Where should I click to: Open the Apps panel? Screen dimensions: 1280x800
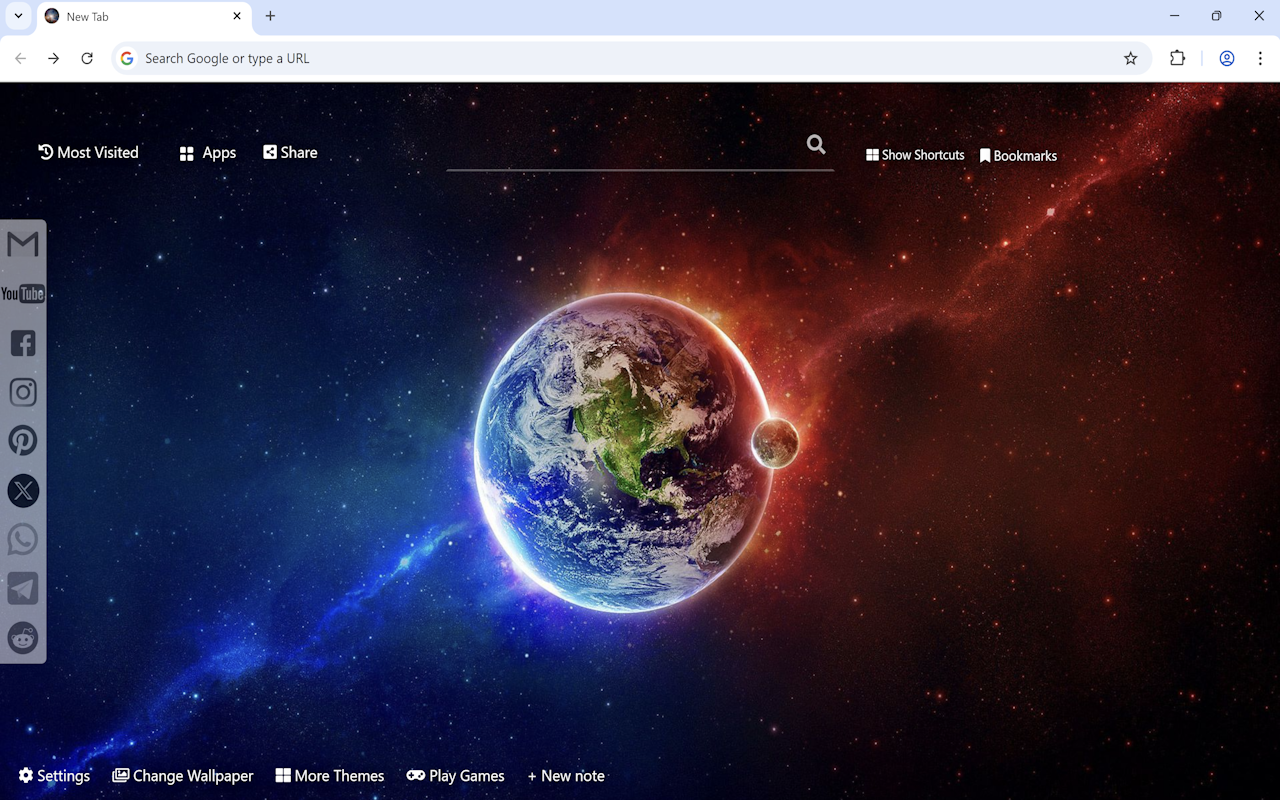point(207,152)
